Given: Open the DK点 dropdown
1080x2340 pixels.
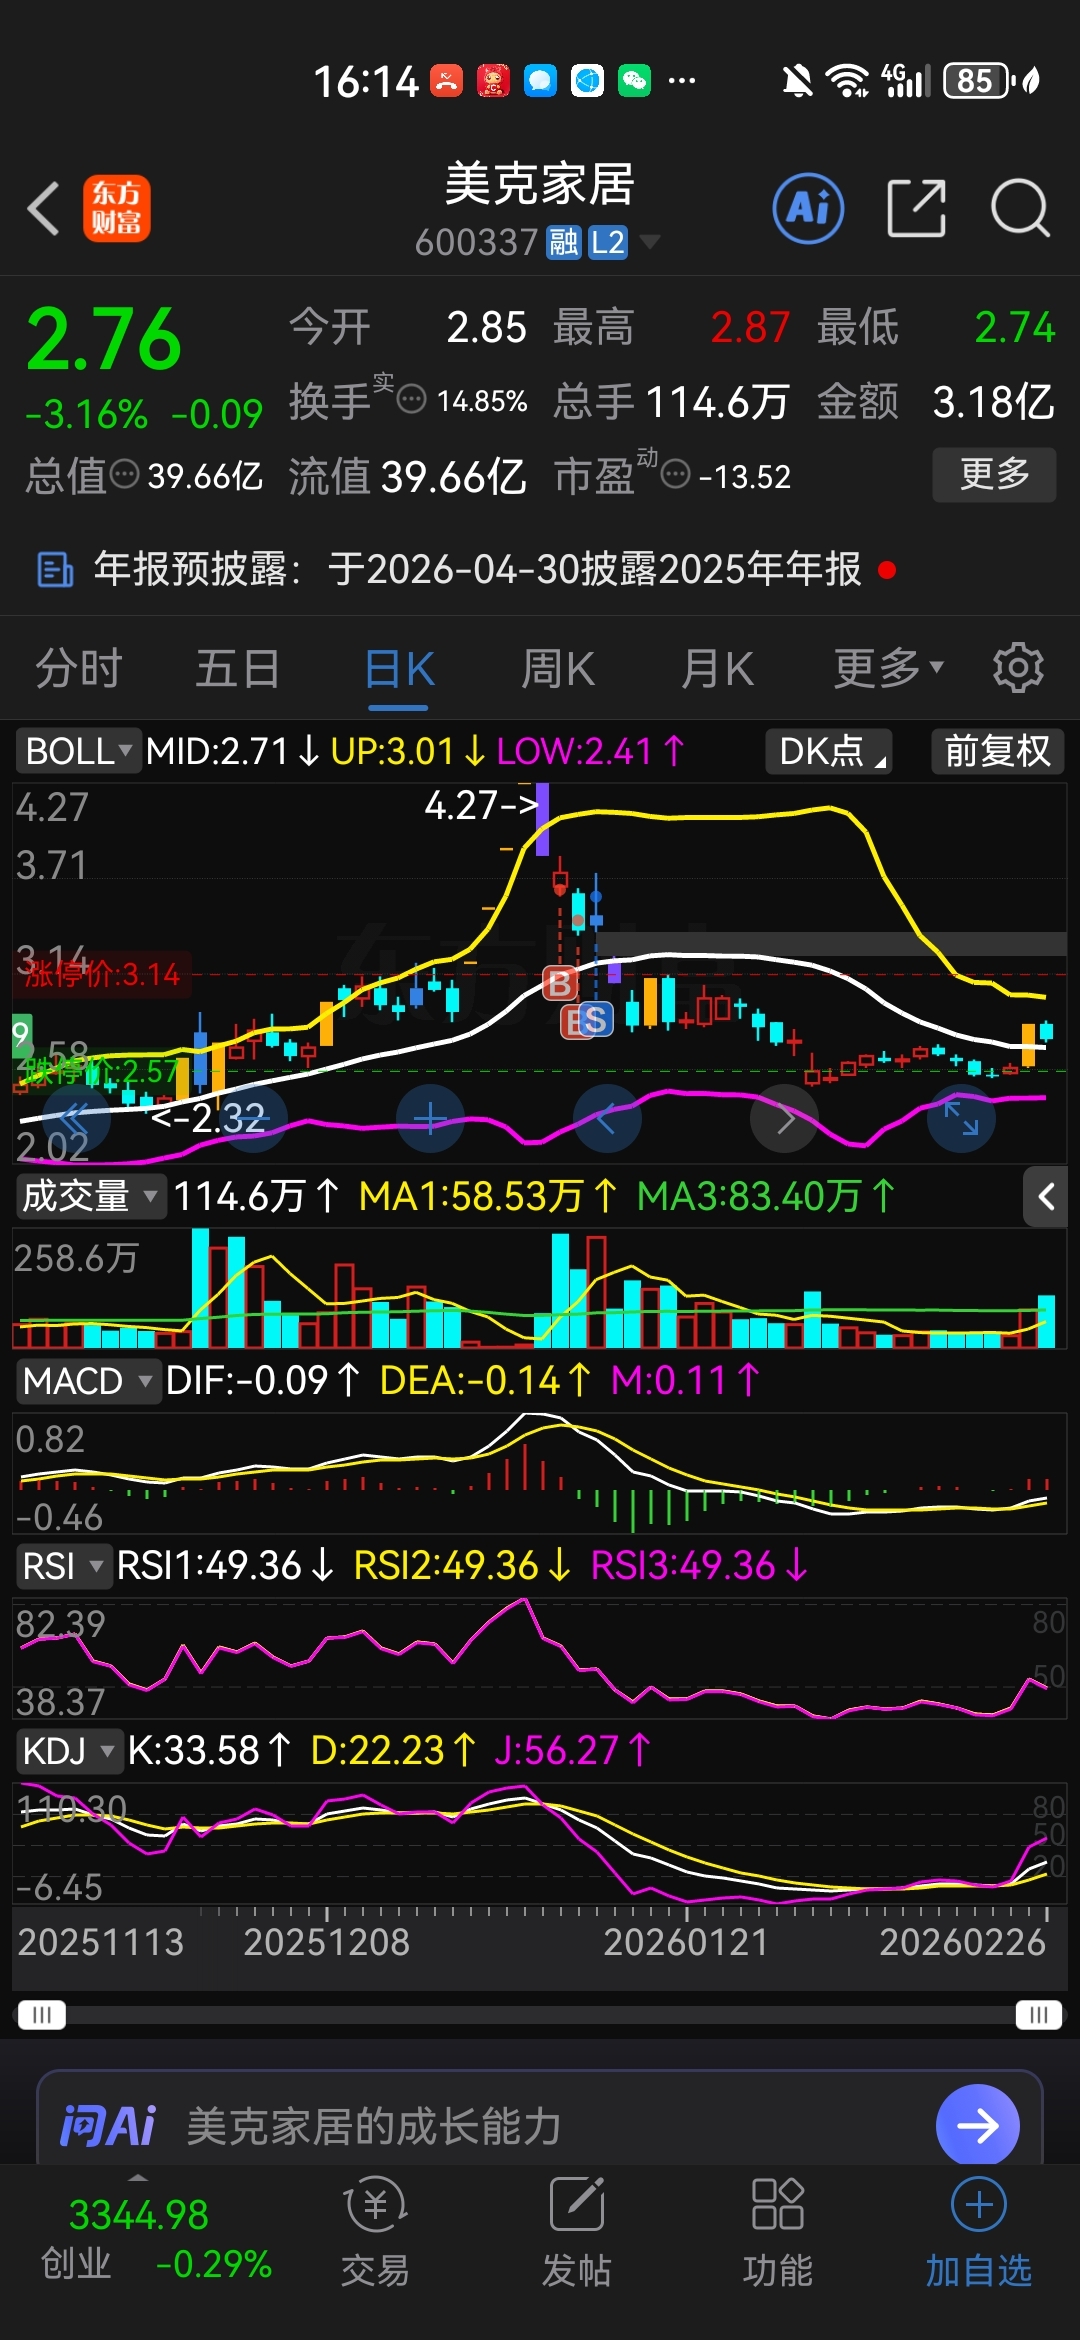Looking at the screenshot, I should pyautogui.click(x=829, y=751).
